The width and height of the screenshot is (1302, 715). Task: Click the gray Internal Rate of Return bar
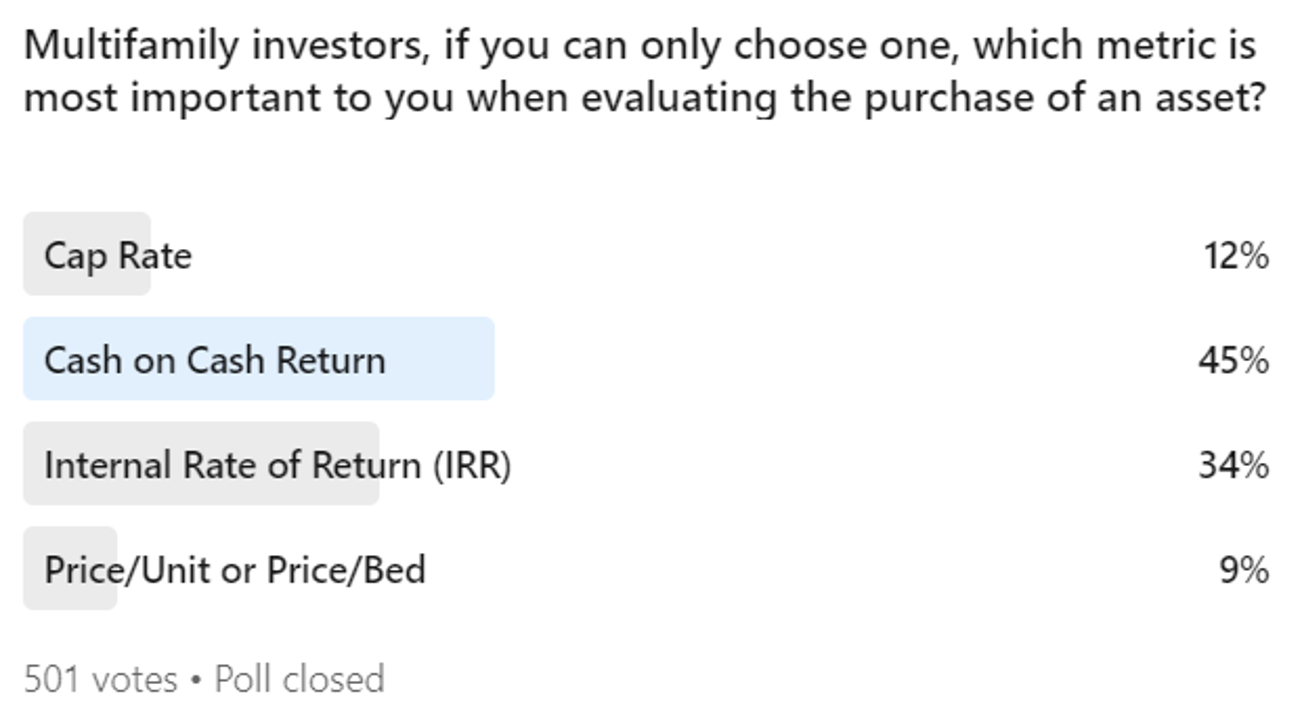201,464
